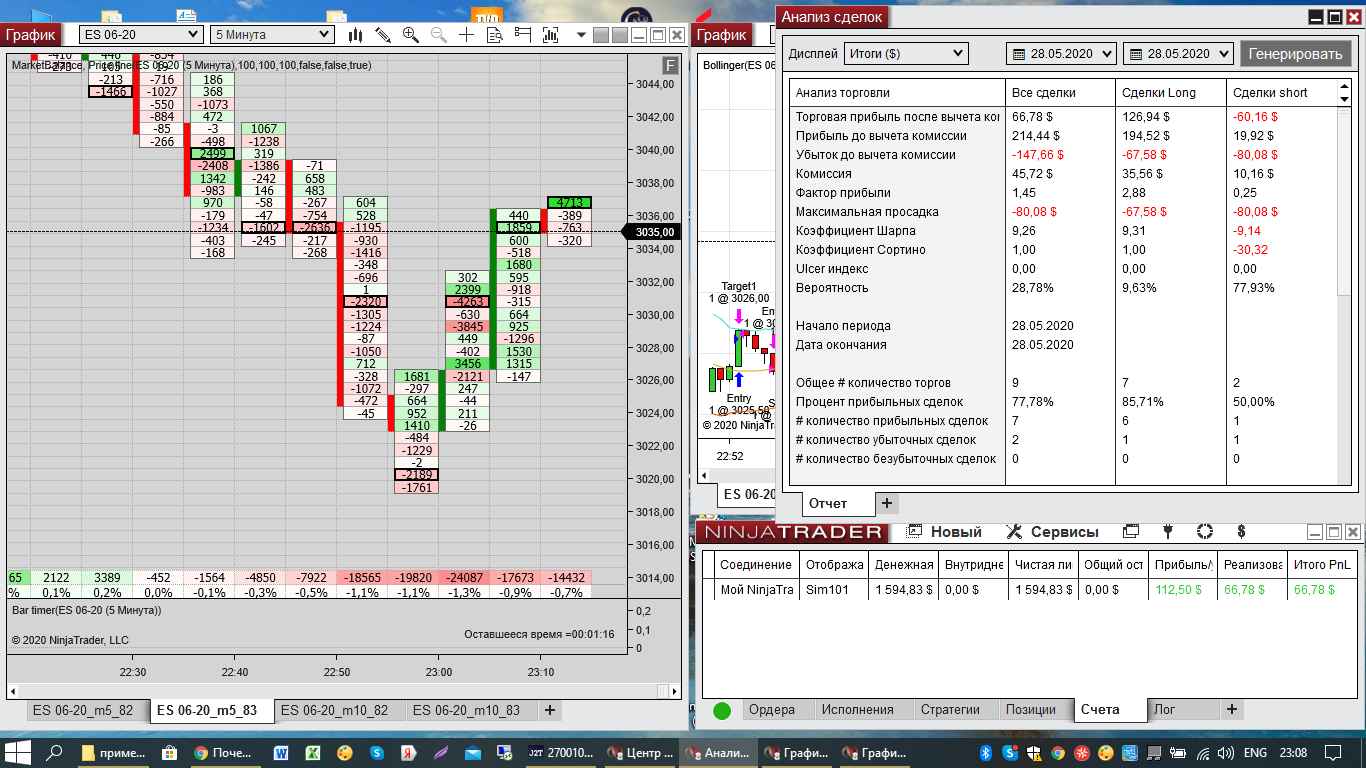Screen dimensions: 1366x768
Task: Select the crosshair cursor icon in chart toolbar
Action: point(466,35)
